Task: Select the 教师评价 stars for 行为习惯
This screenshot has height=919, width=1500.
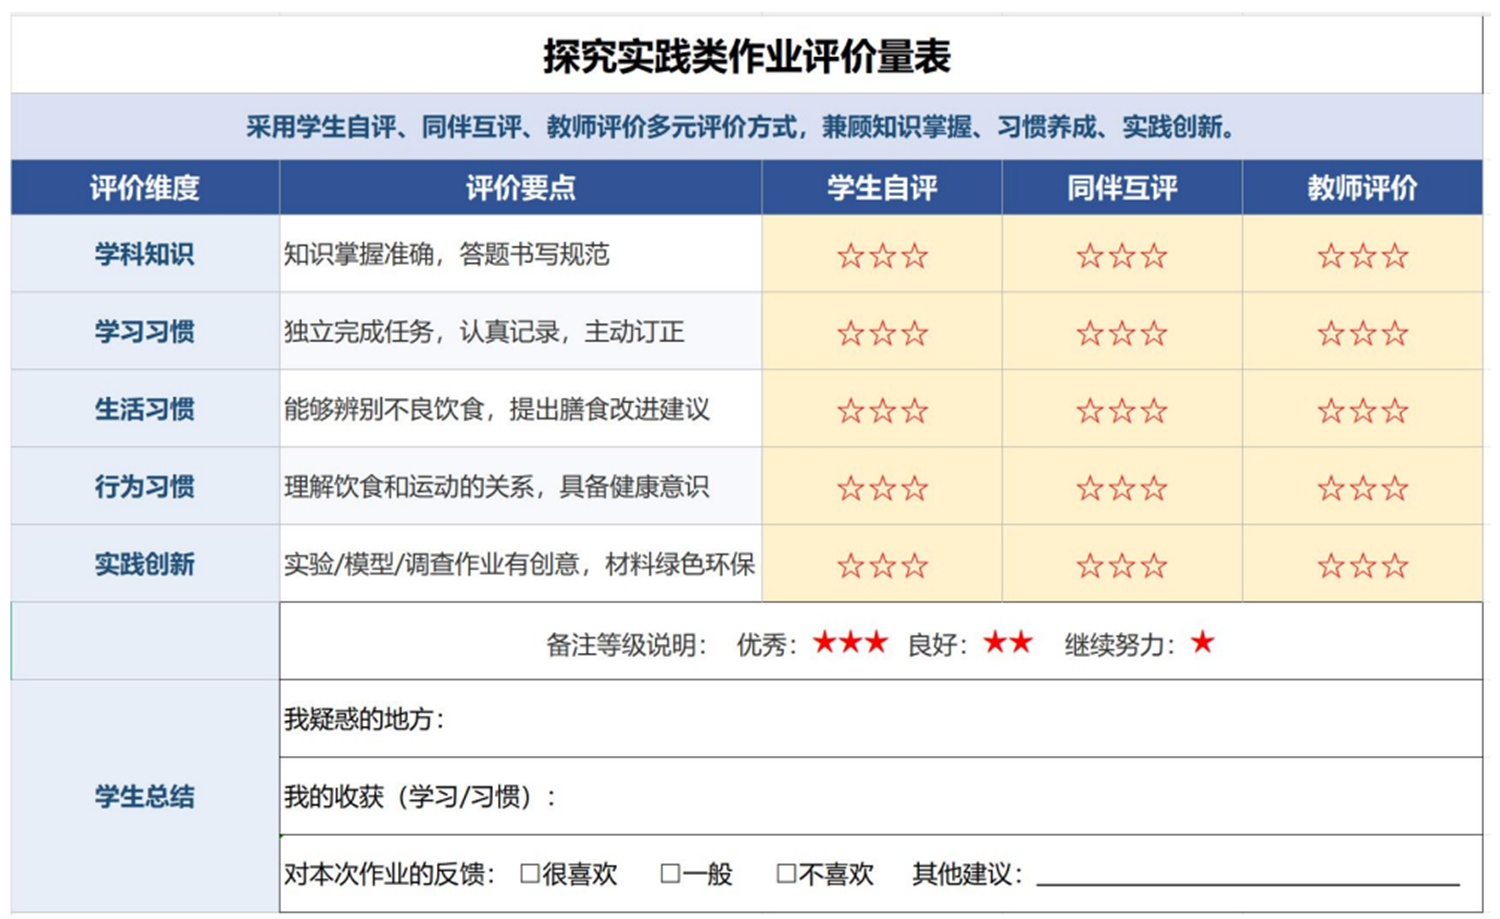Action: (1362, 488)
